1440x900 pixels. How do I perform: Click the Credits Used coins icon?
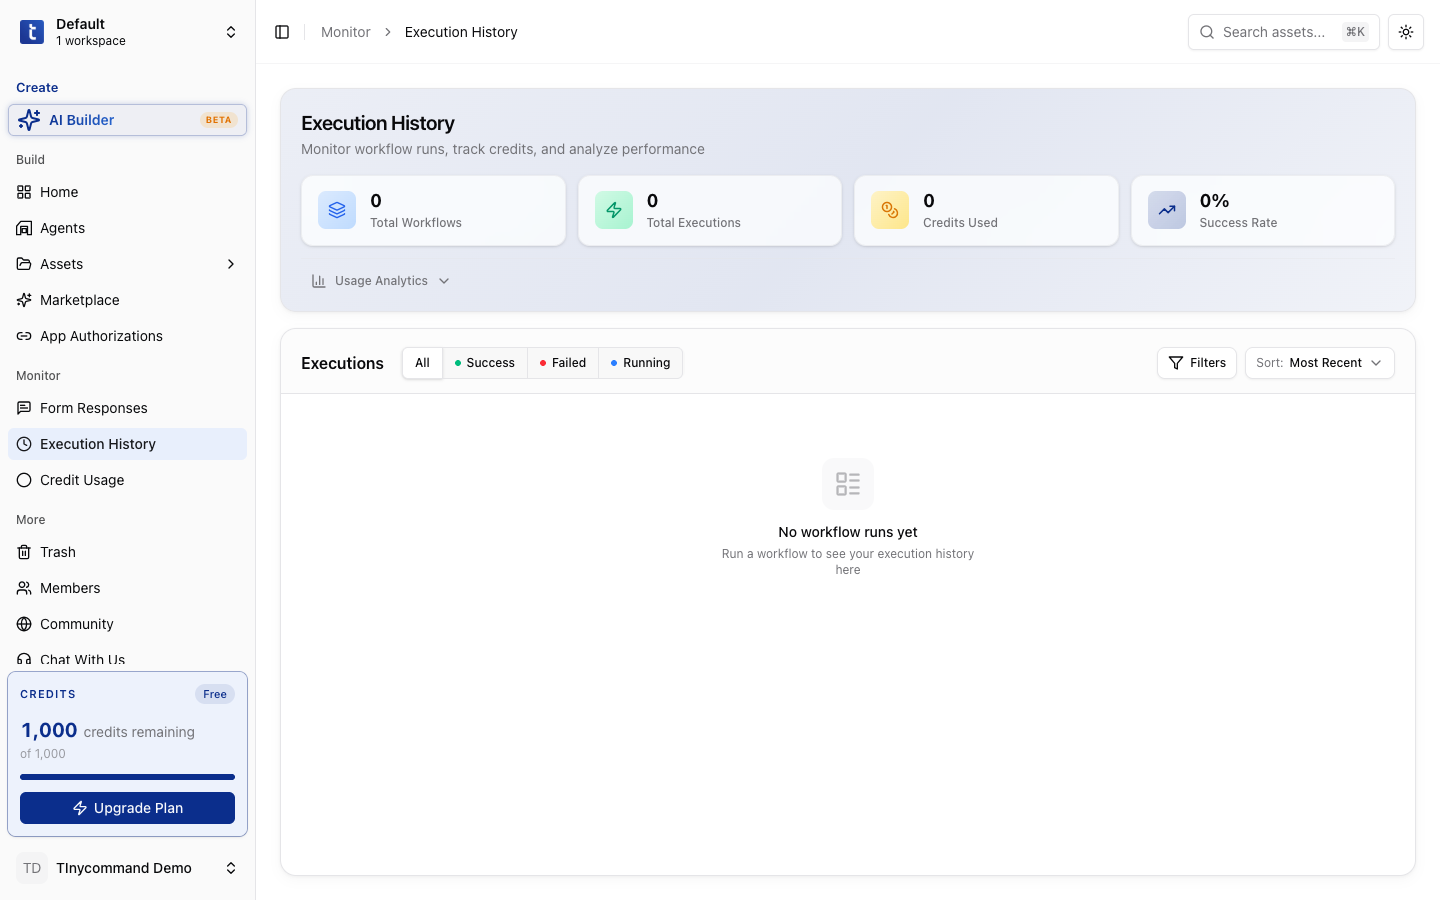tap(890, 210)
